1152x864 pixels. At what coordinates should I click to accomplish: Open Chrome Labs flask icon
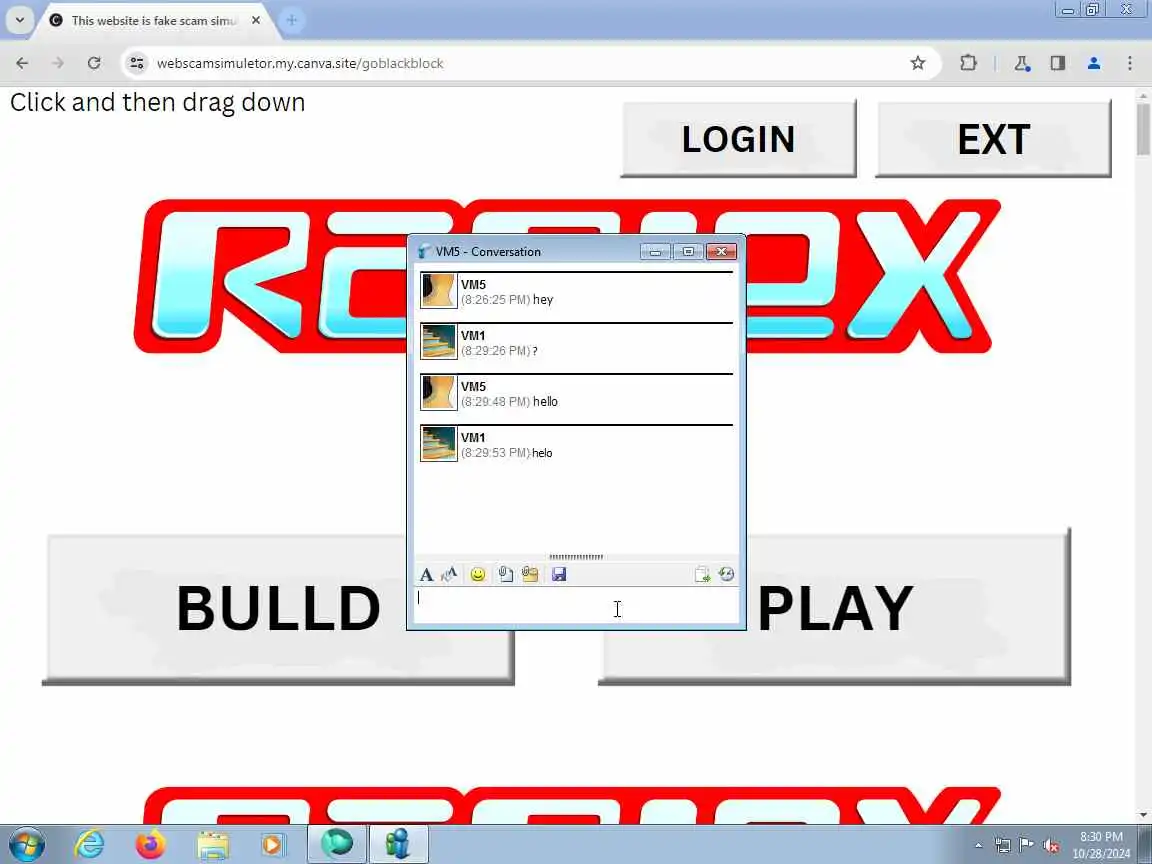(x=1022, y=63)
